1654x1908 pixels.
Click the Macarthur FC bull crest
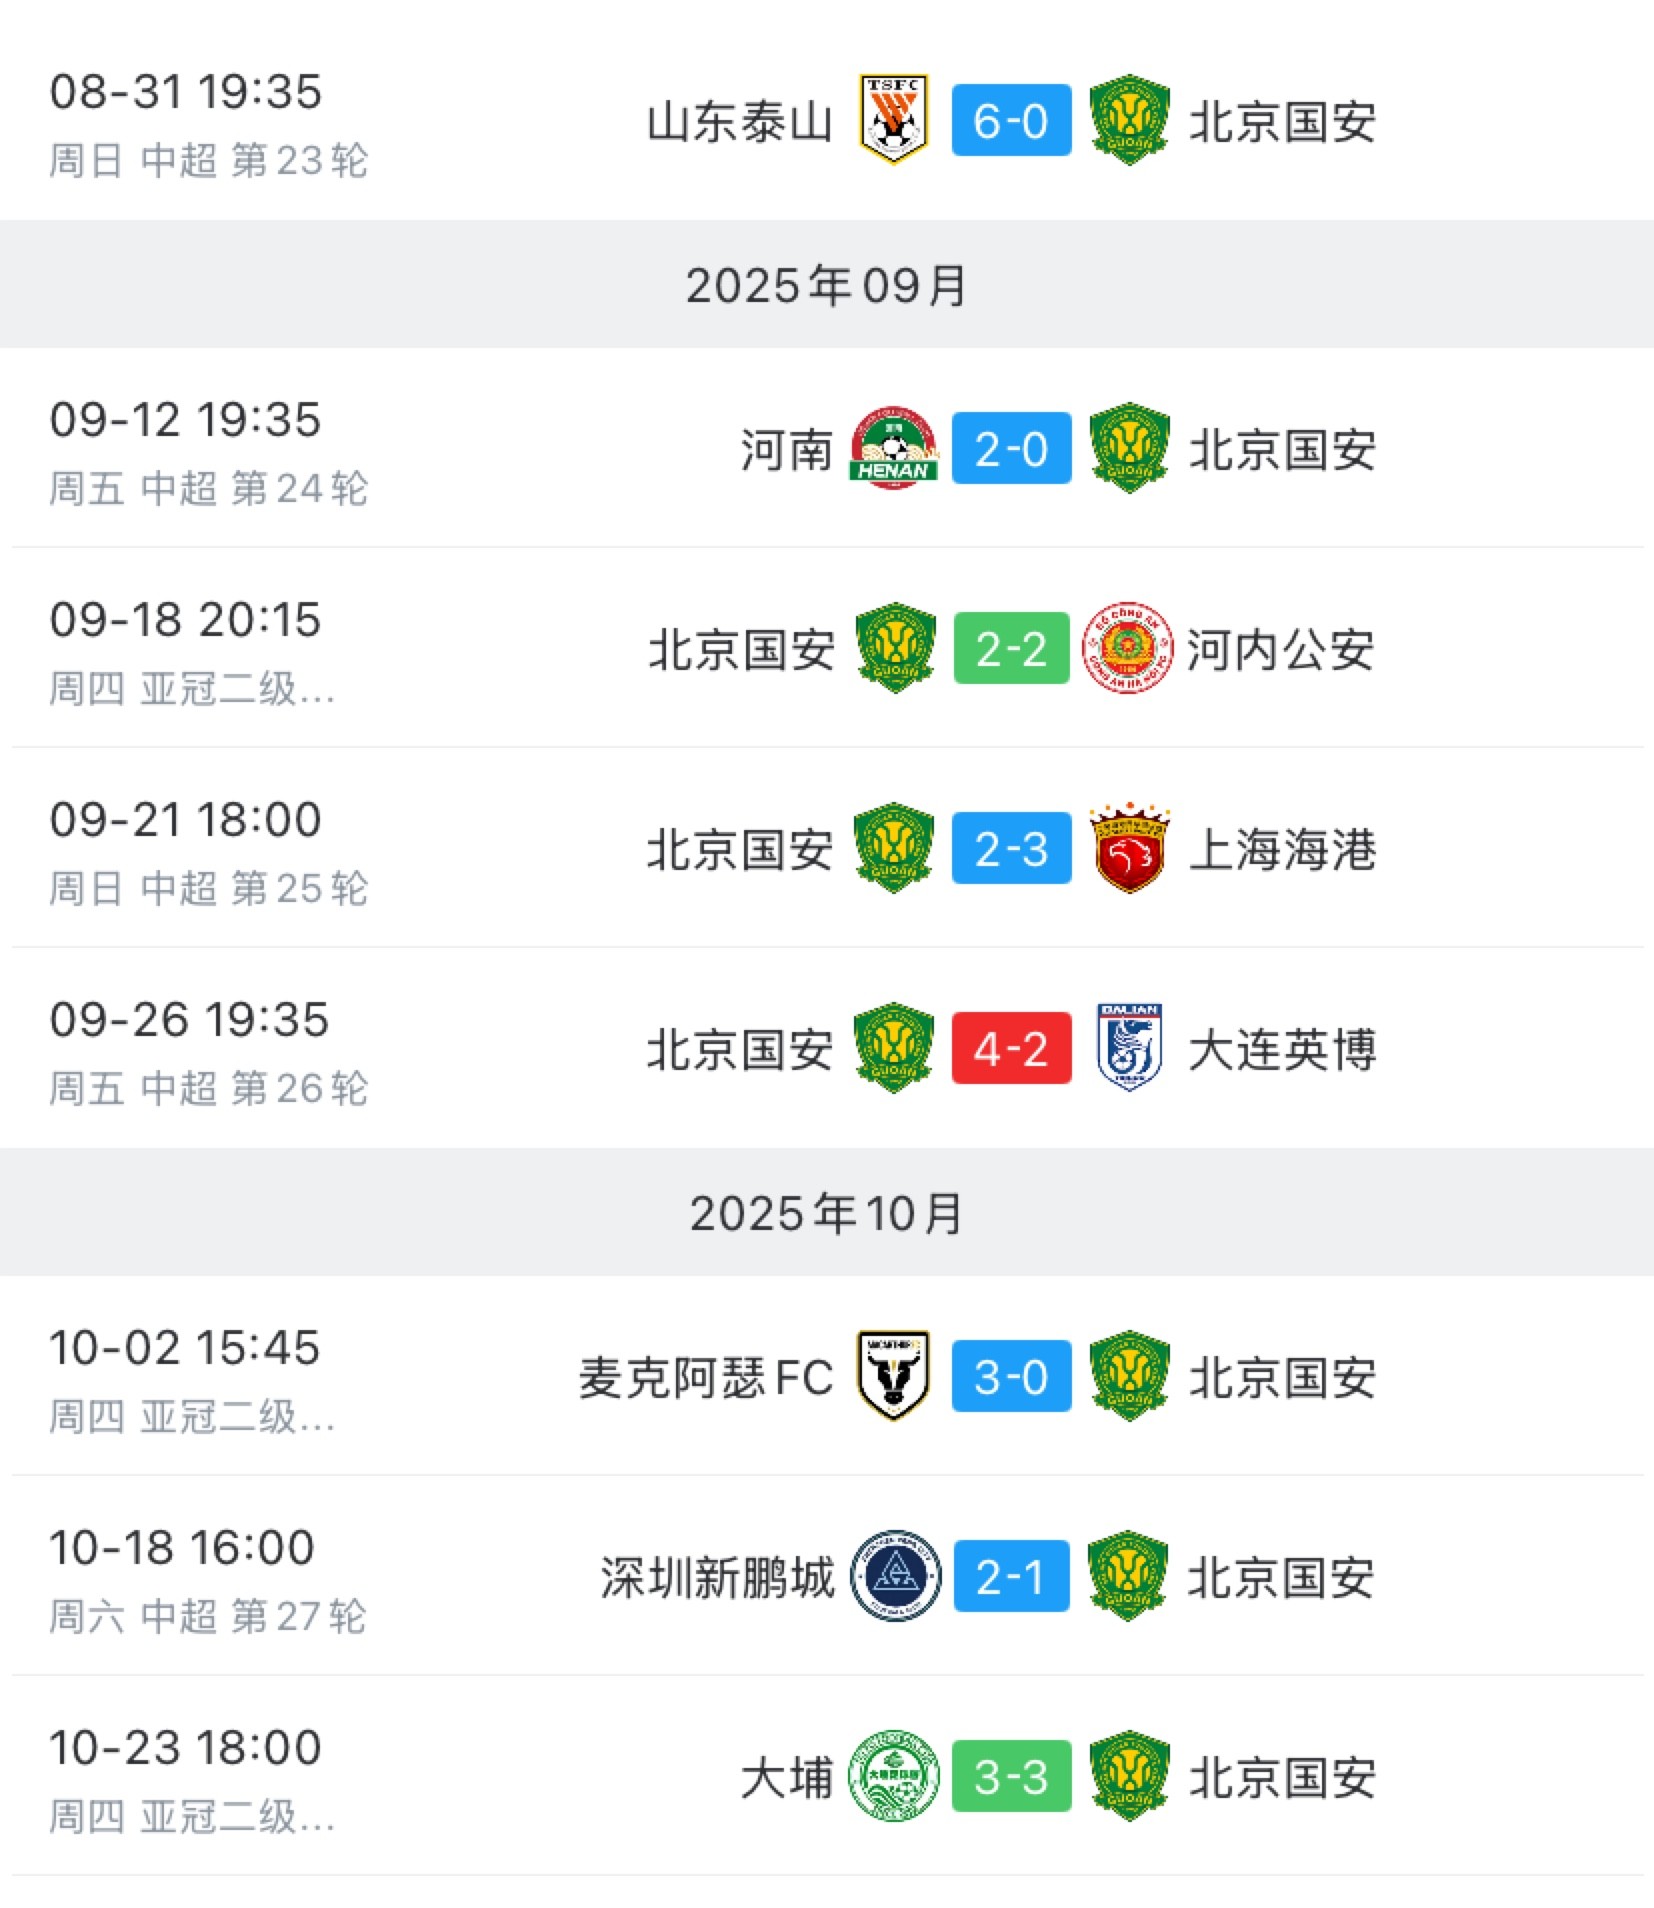click(894, 1376)
